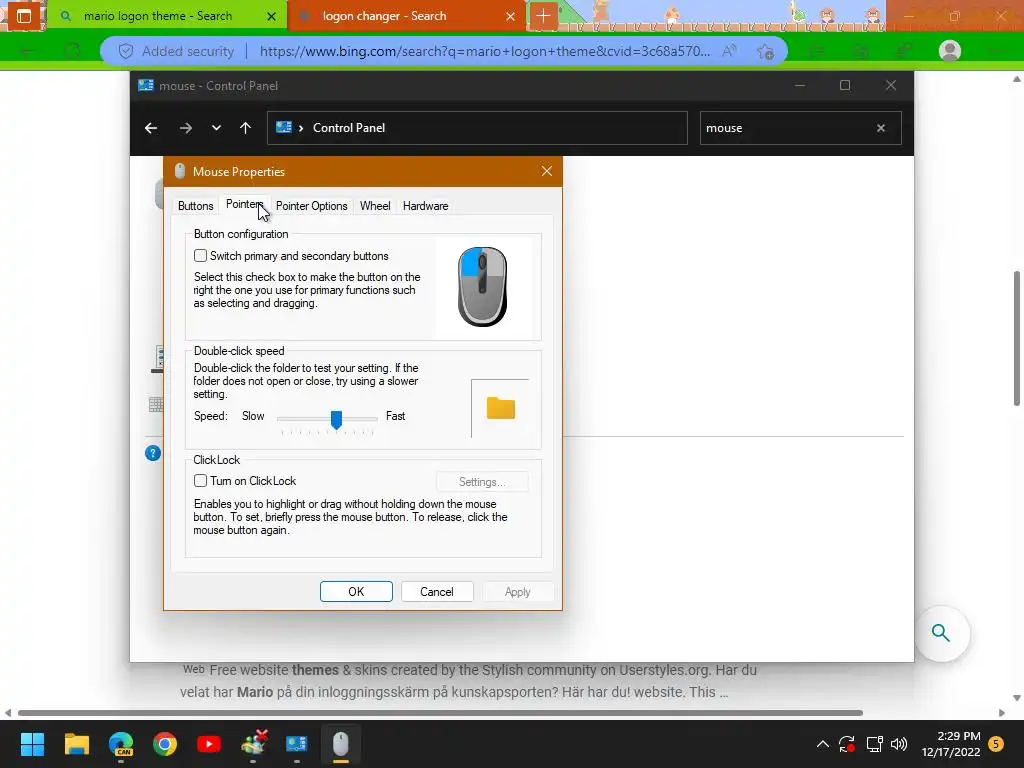Switch to mario logon theme browser tab
Screen dimensions: 1024x768
pyautogui.click(x=157, y=16)
